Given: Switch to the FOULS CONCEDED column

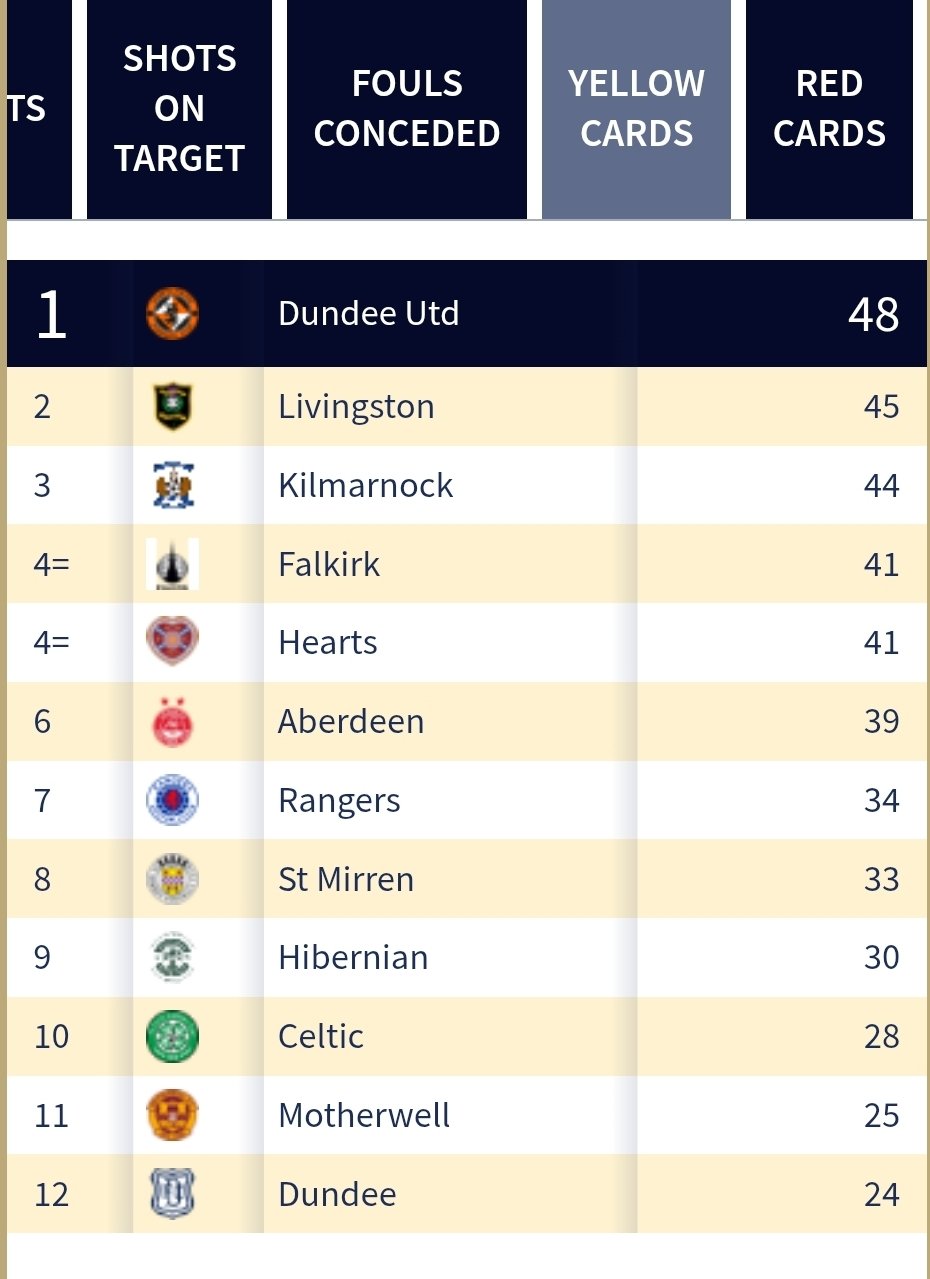Looking at the screenshot, I should [x=406, y=108].
